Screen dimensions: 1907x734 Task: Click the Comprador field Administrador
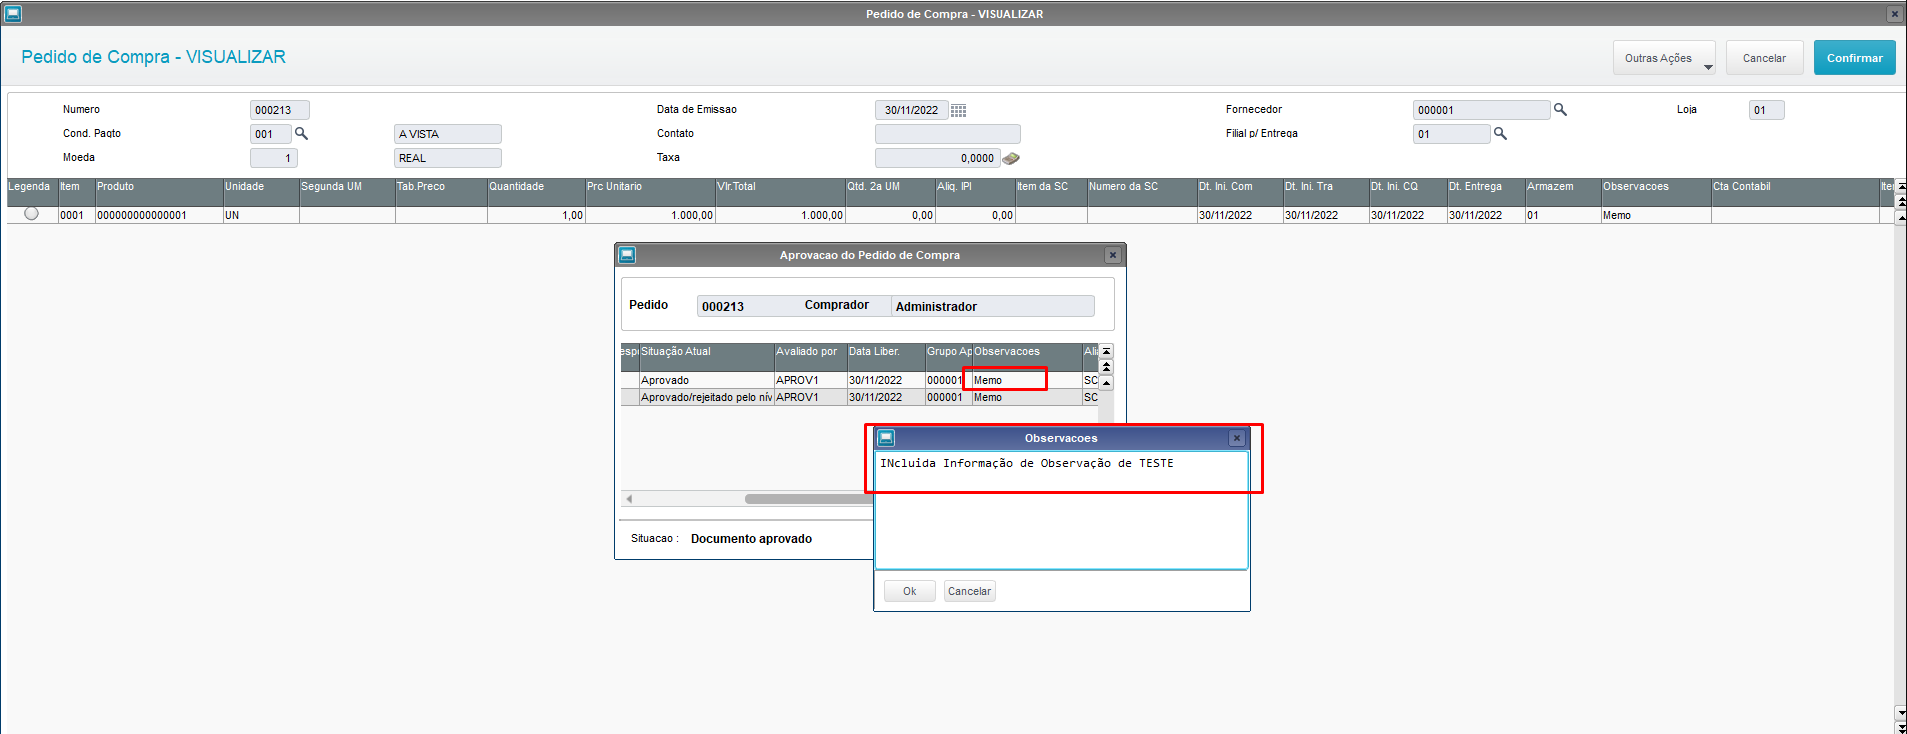[x=992, y=306]
